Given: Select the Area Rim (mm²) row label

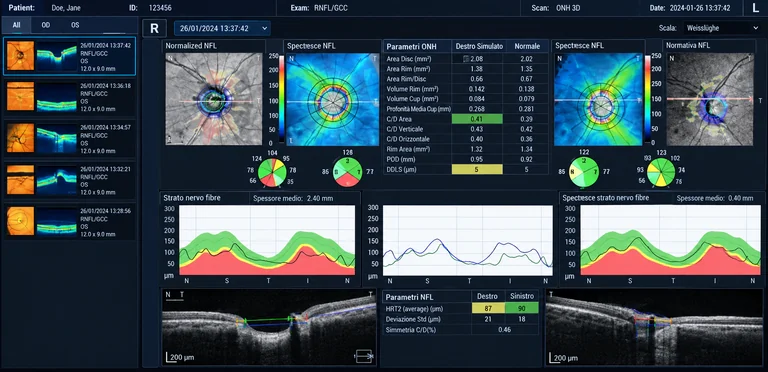Looking at the screenshot, I should click(x=408, y=69).
